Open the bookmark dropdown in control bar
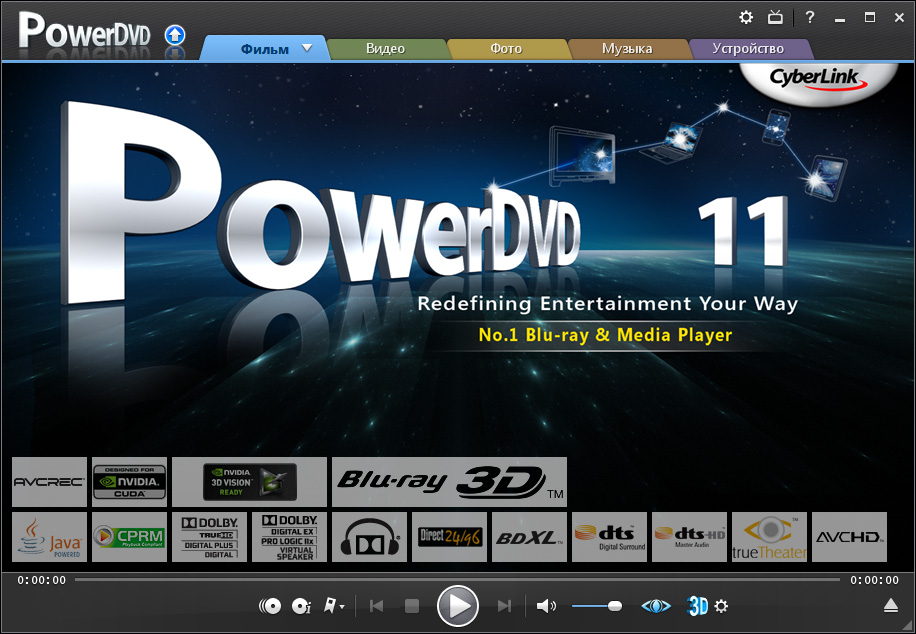The height and width of the screenshot is (634, 916). coord(335,606)
